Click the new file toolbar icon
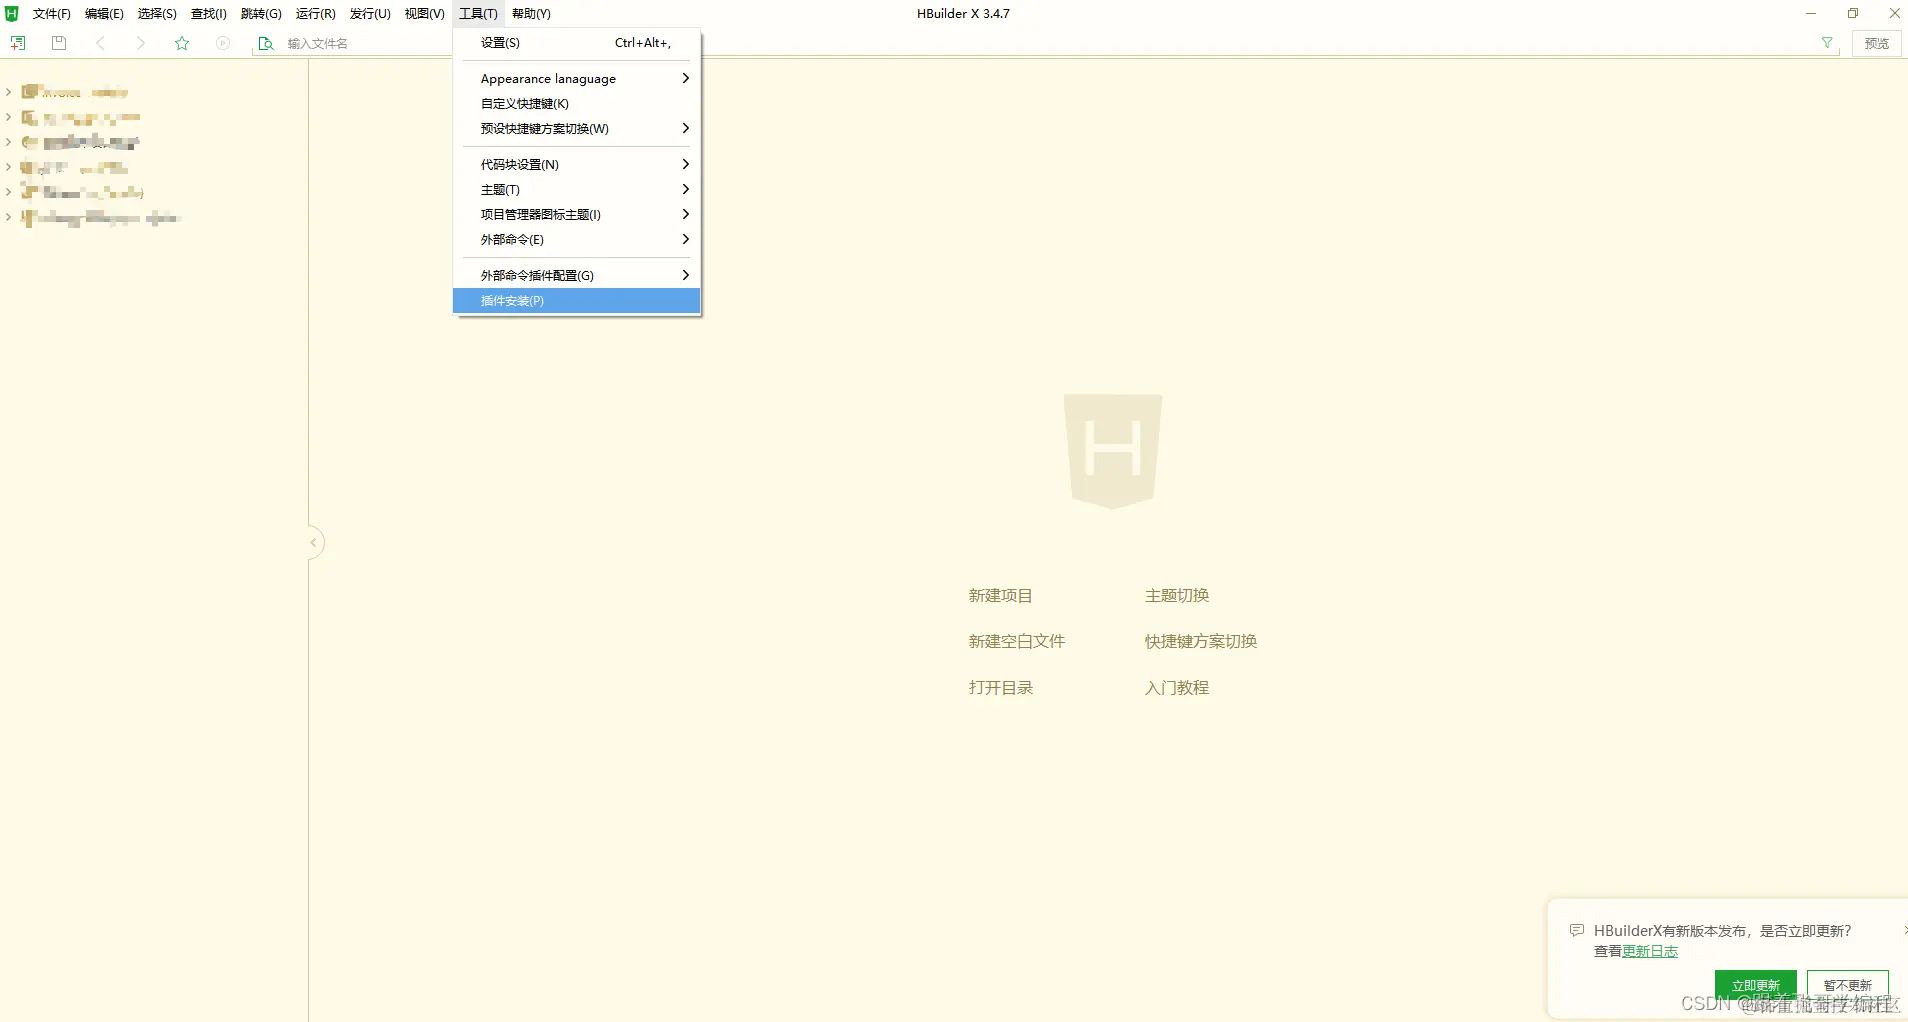The height and width of the screenshot is (1022, 1908). (18, 43)
